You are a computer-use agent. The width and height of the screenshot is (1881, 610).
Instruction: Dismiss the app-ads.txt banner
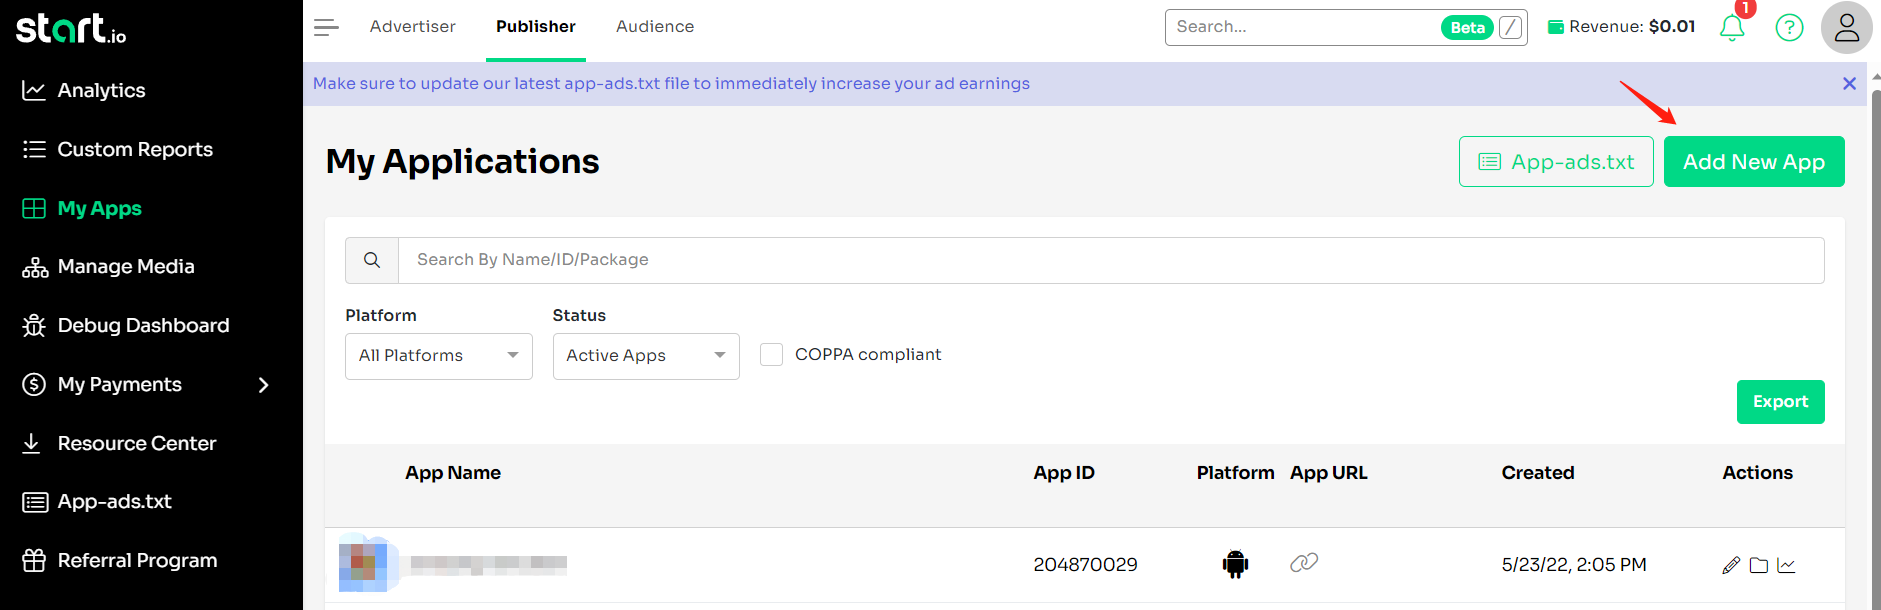tap(1849, 84)
